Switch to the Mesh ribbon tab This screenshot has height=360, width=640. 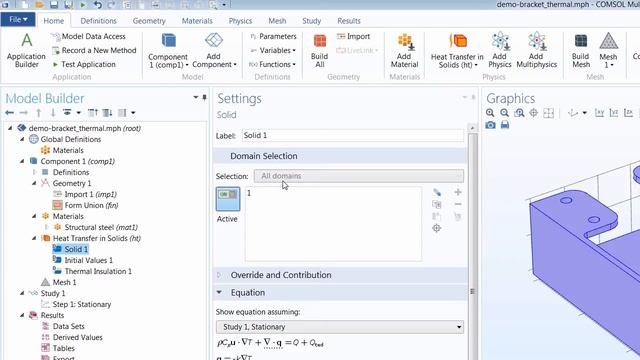277,21
